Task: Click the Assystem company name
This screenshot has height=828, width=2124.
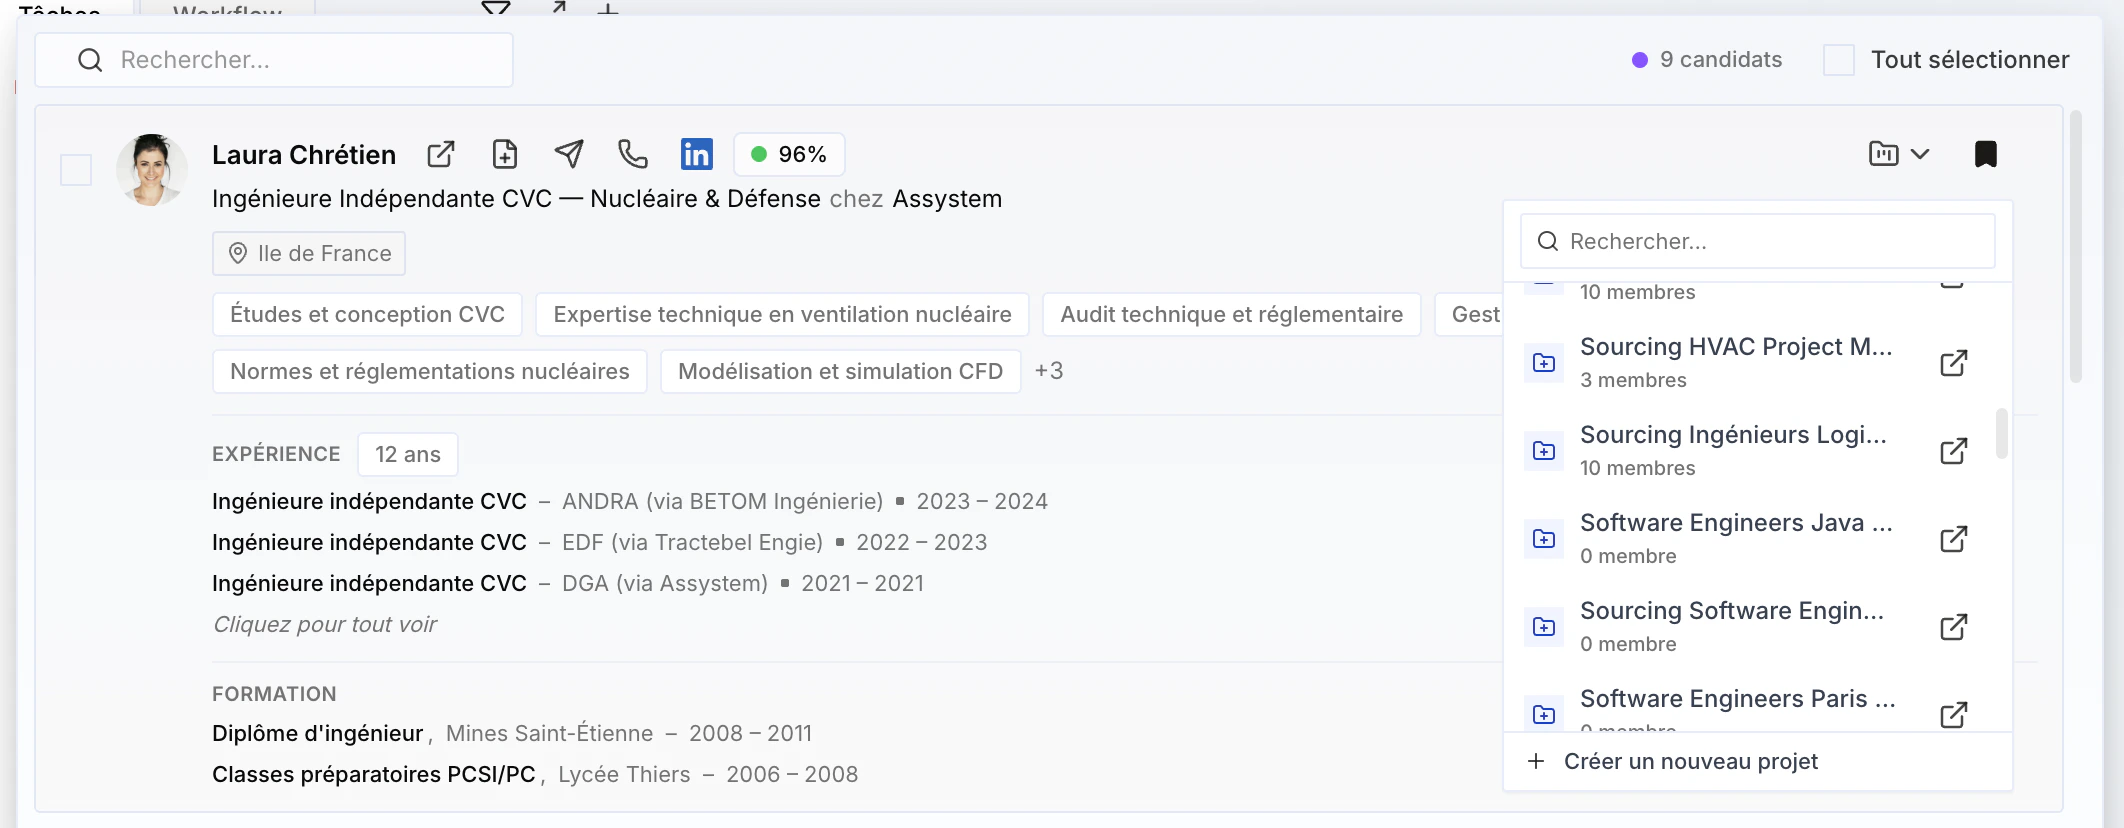Action: 947,199
